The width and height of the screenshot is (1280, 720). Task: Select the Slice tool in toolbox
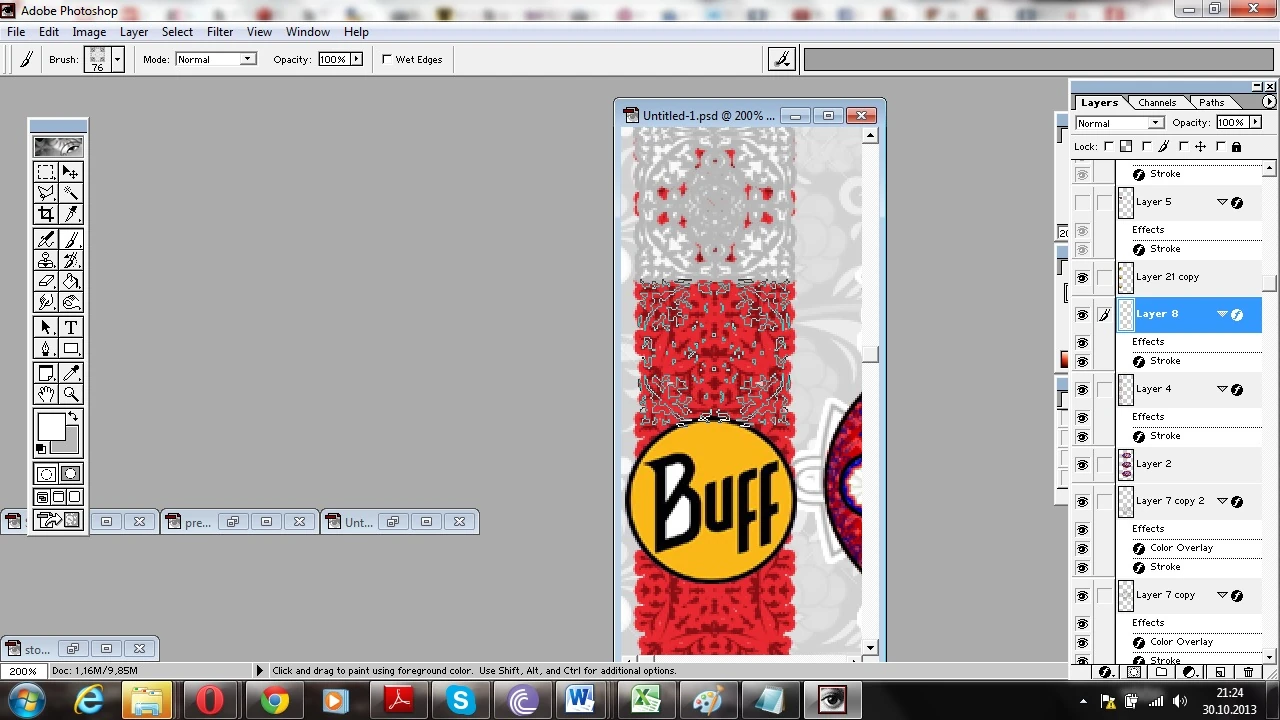pos(70,214)
